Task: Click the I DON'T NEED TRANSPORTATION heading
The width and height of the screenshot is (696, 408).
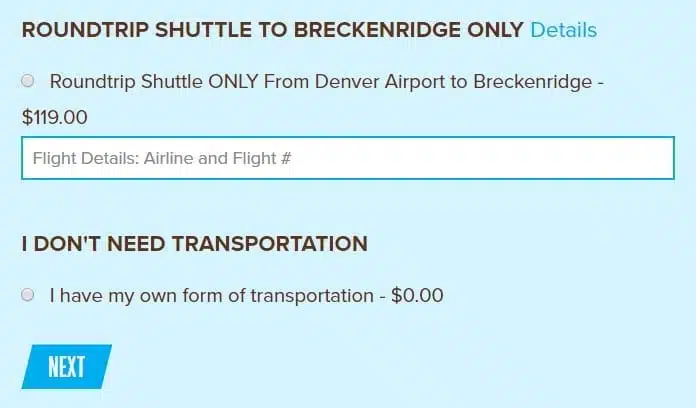Action: coord(194,243)
